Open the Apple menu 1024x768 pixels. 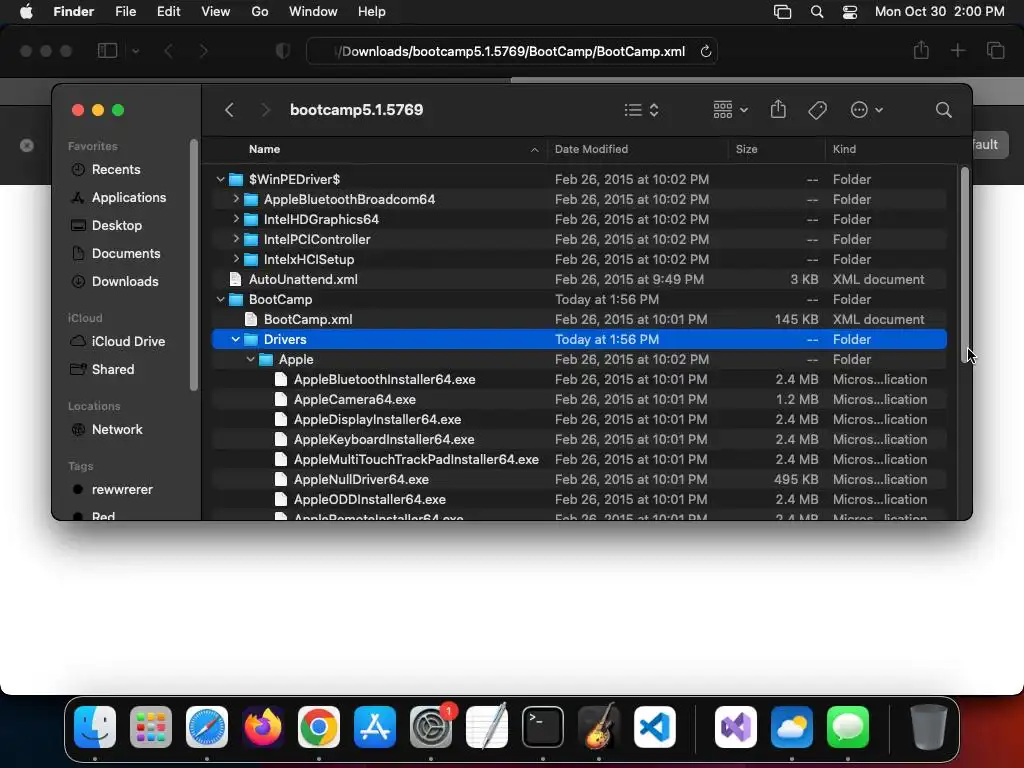(26, 12)
